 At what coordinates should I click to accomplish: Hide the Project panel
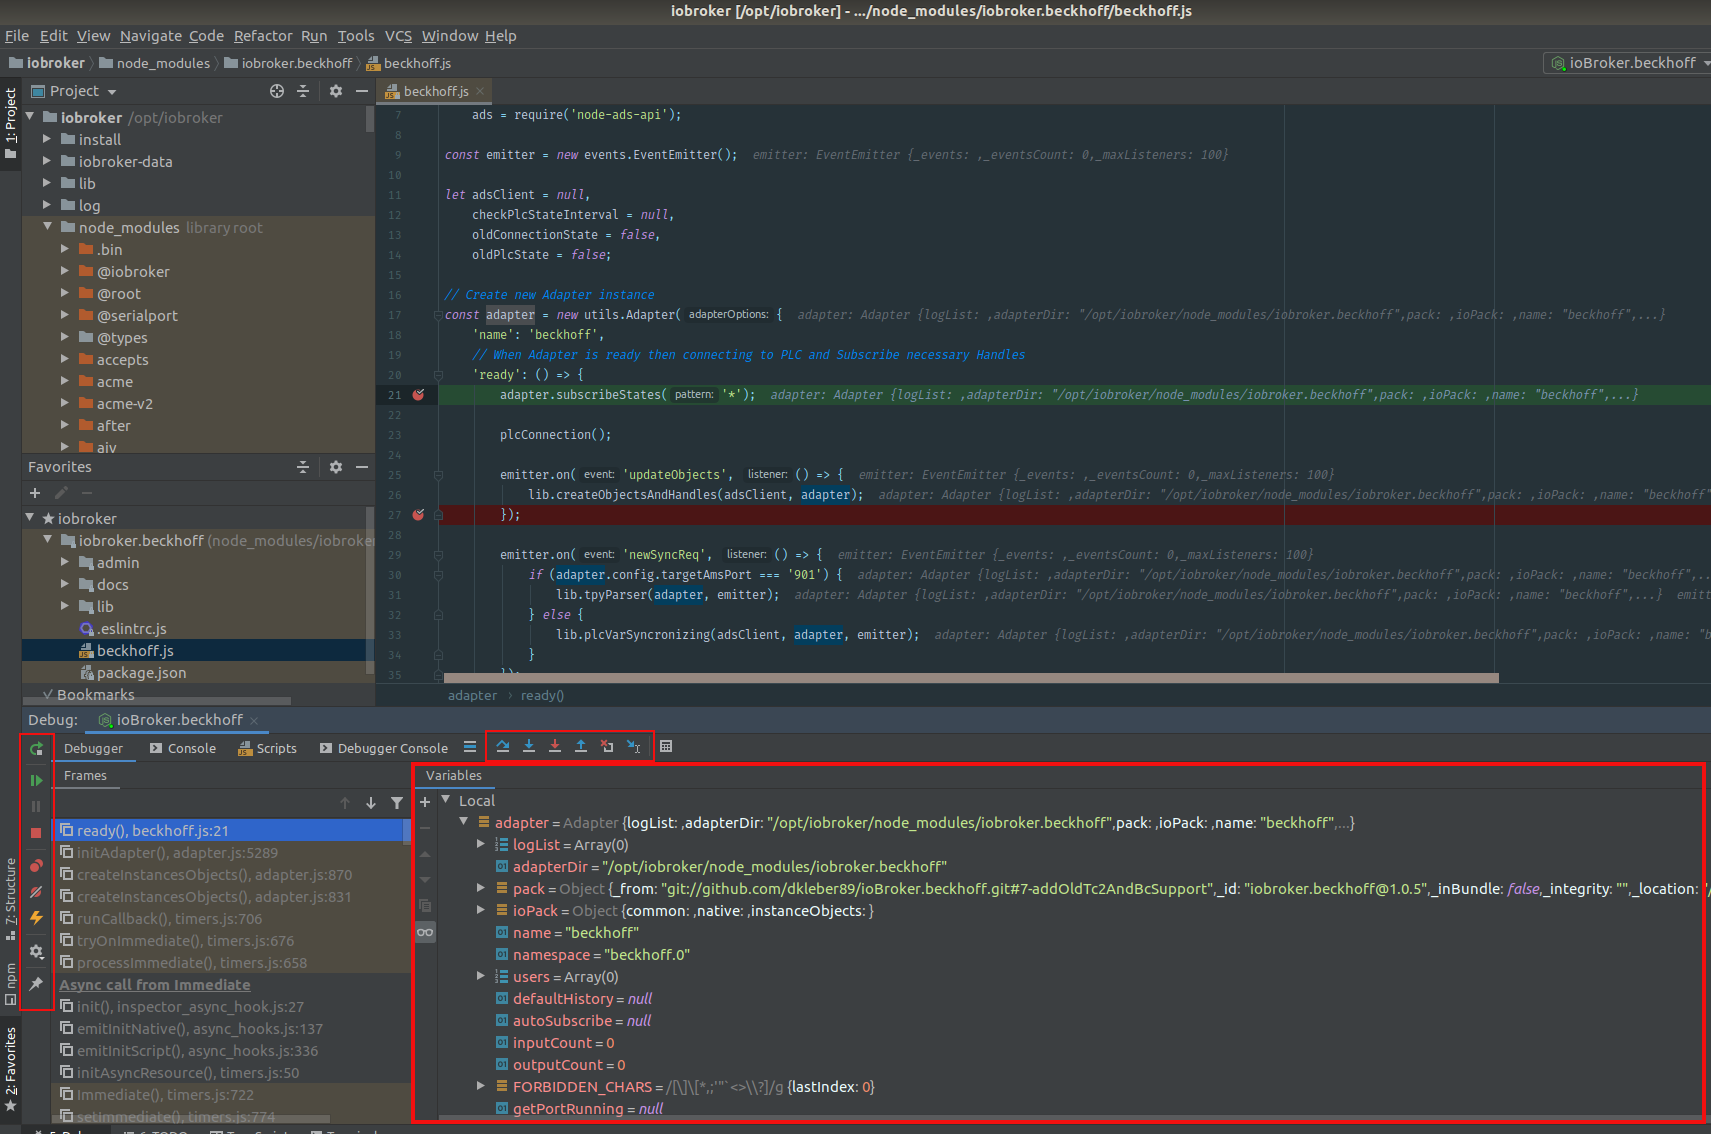pyautogui.click(x=362, y=91)
